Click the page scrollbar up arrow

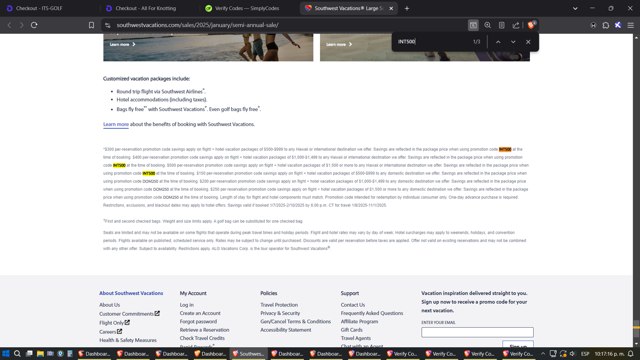click(x=636, y=37)
